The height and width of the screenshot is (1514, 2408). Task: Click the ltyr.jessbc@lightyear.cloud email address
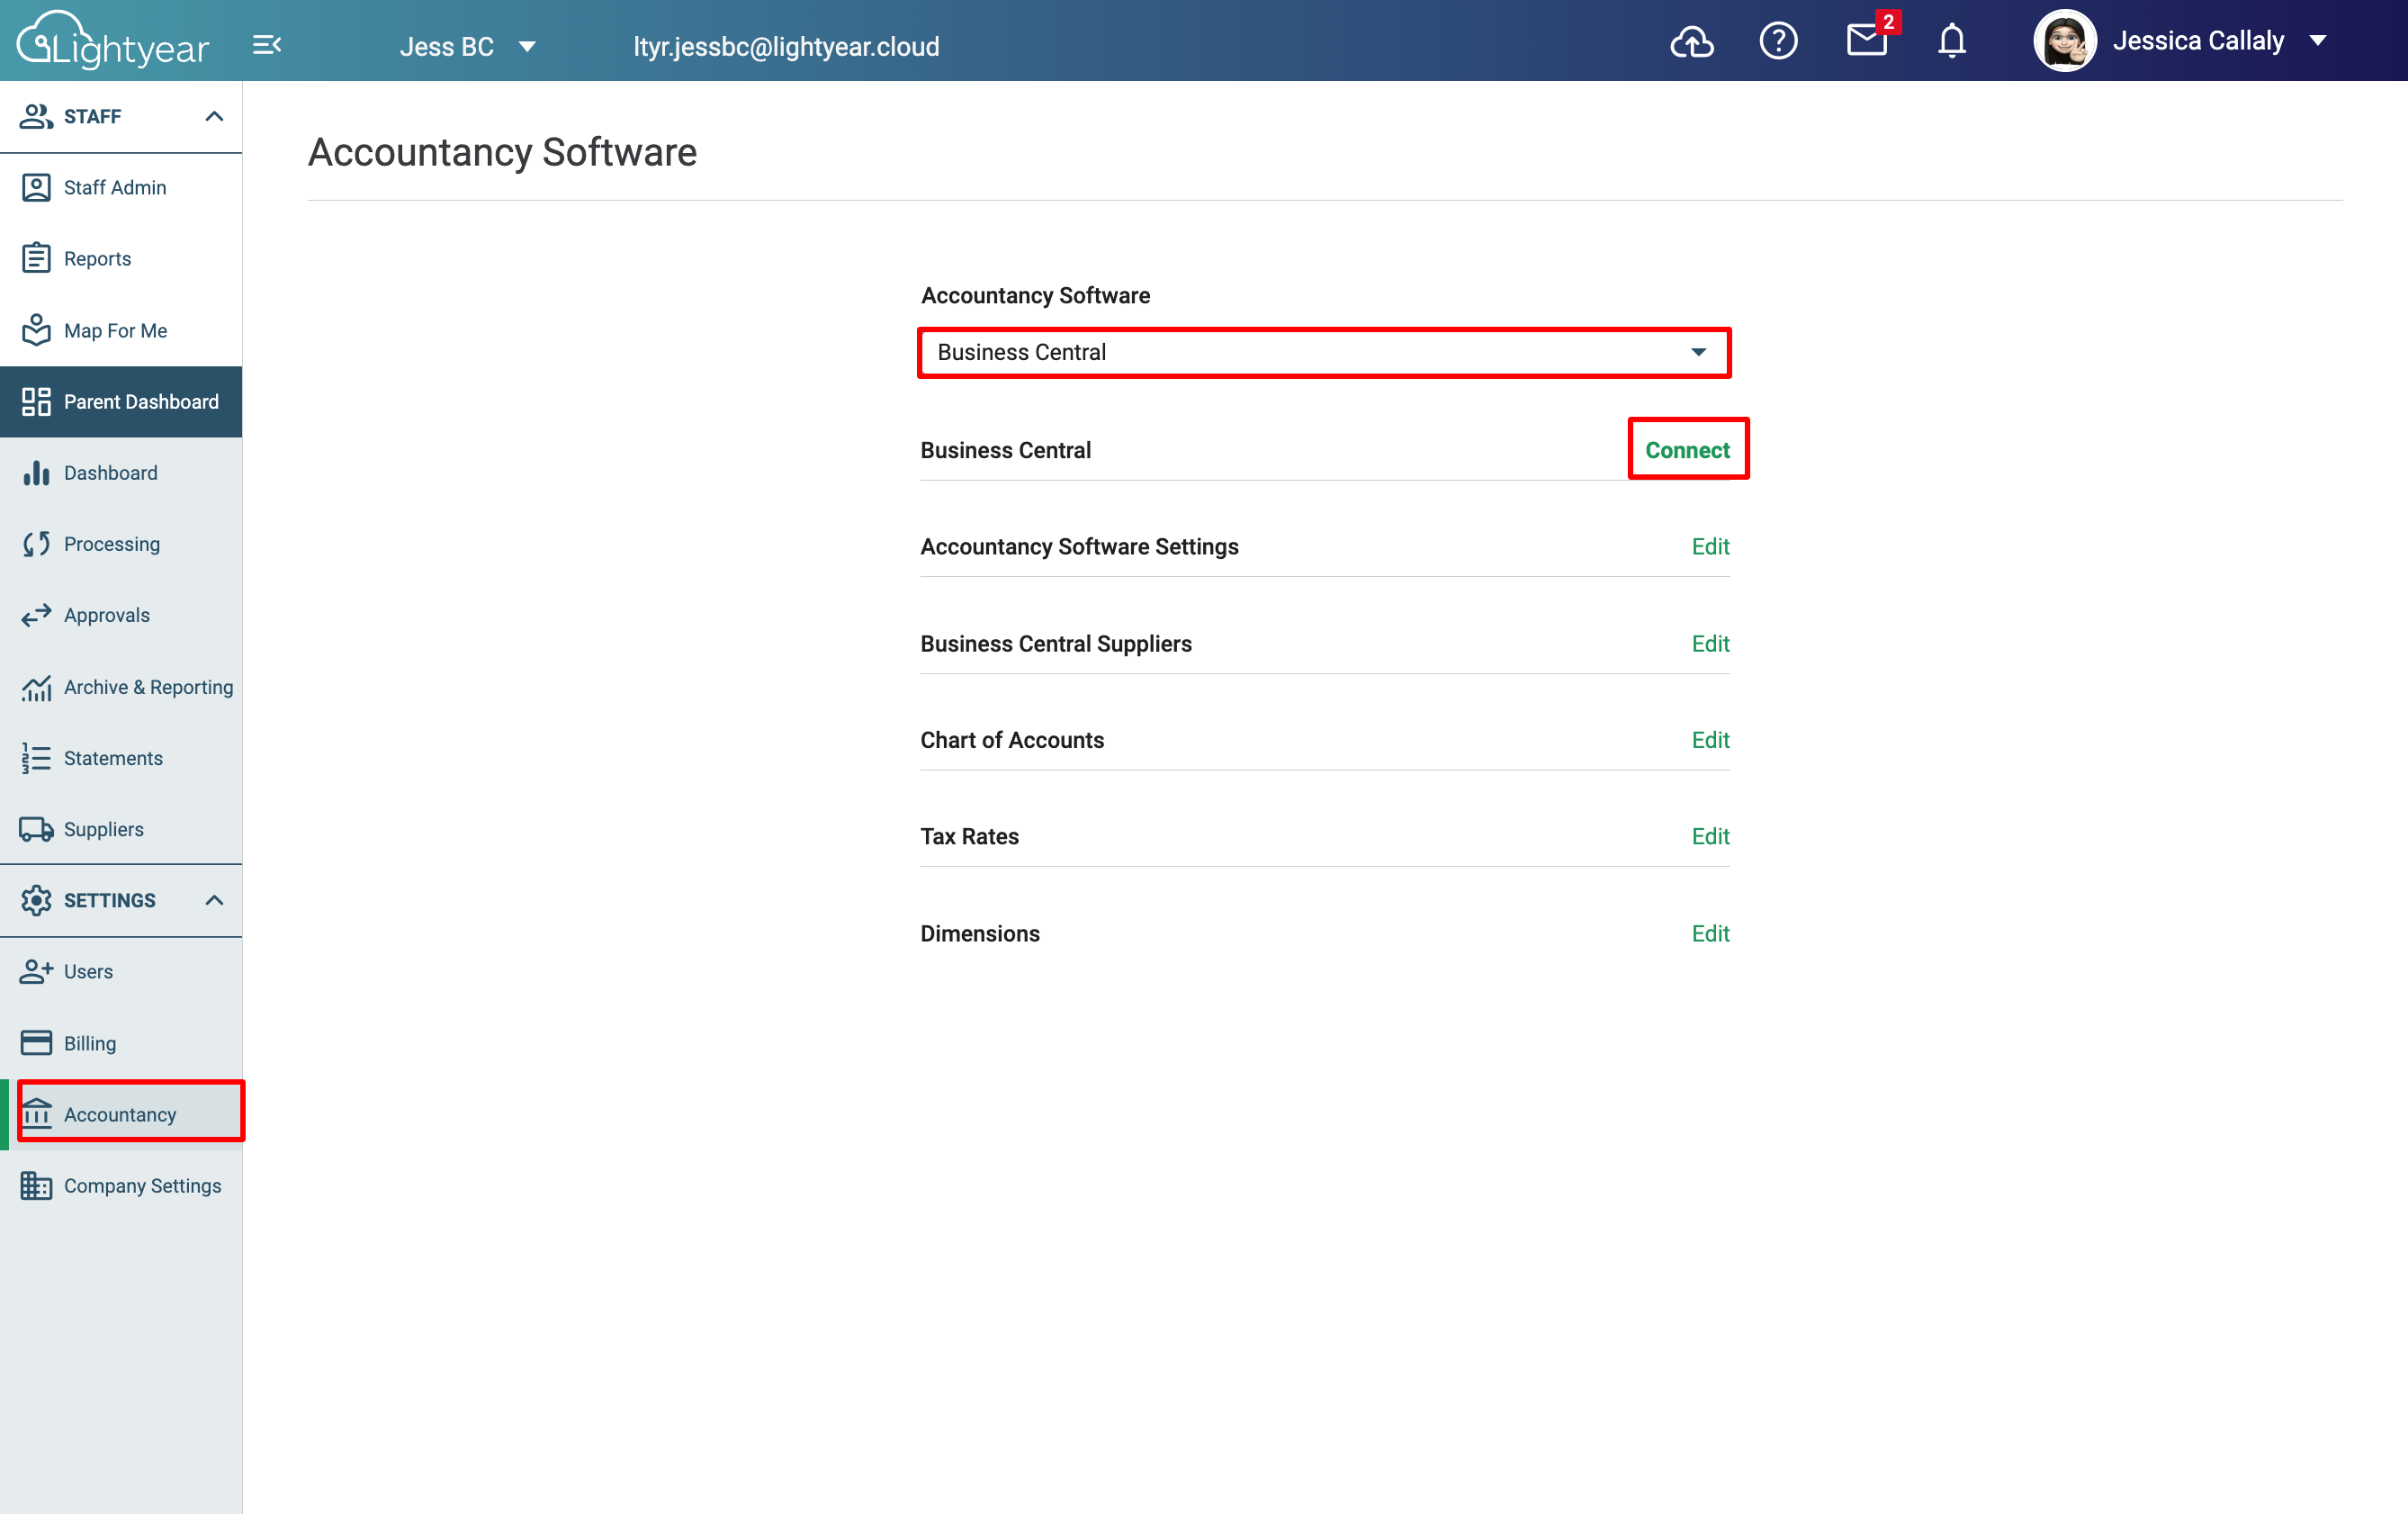pos(786,46)
